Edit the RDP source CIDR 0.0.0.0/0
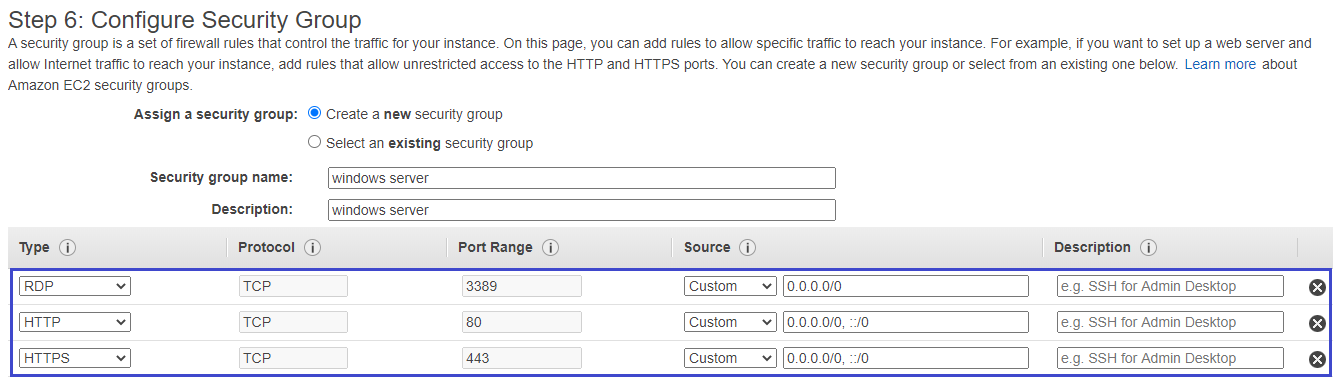1333x380 pixels. pyautogui.click(x=906, y=286)
